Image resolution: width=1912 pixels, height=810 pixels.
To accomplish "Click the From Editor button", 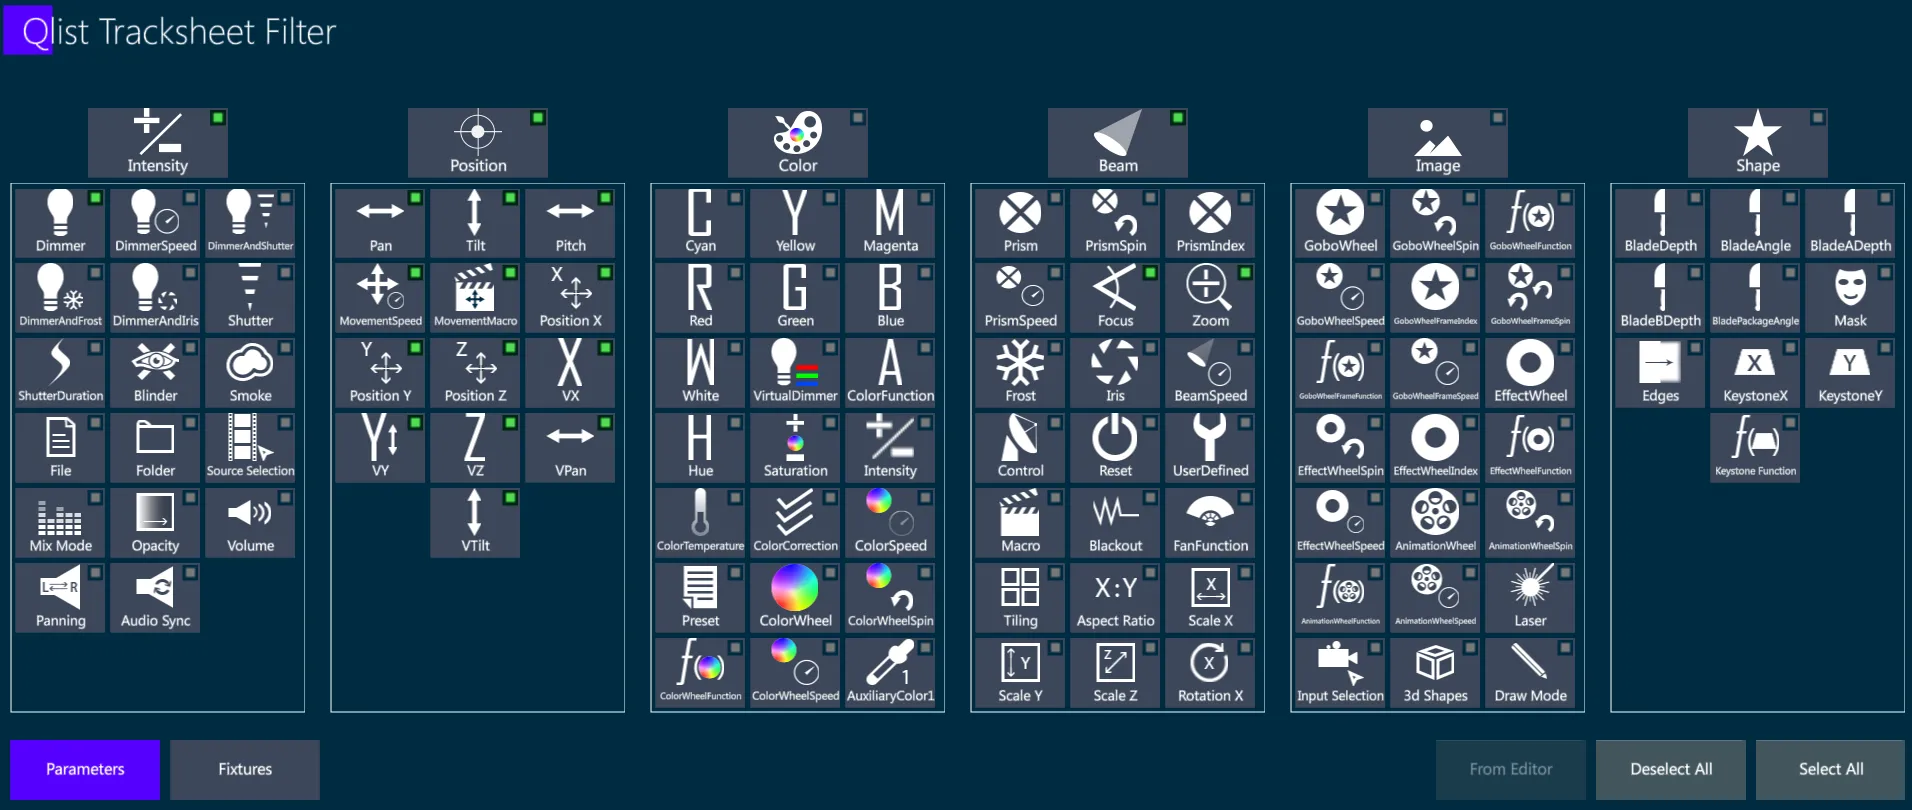I will [x=1511, y=769].
